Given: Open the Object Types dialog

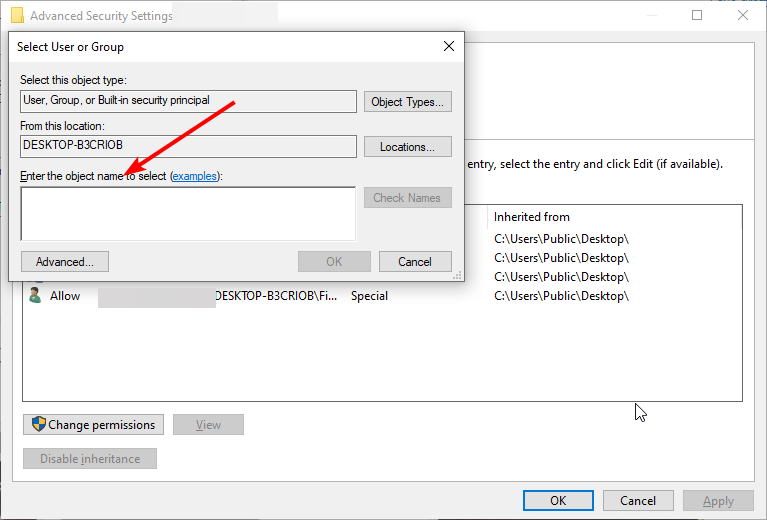Looking at the screenshot, I should 407,102.
